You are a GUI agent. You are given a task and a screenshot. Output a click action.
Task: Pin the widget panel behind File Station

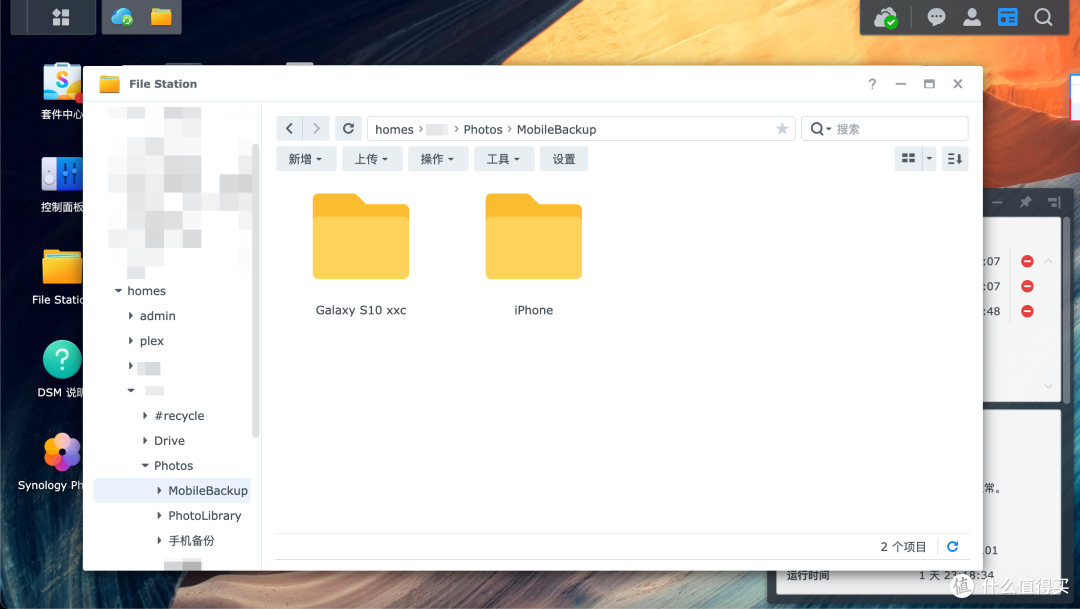click(1026, 202)
